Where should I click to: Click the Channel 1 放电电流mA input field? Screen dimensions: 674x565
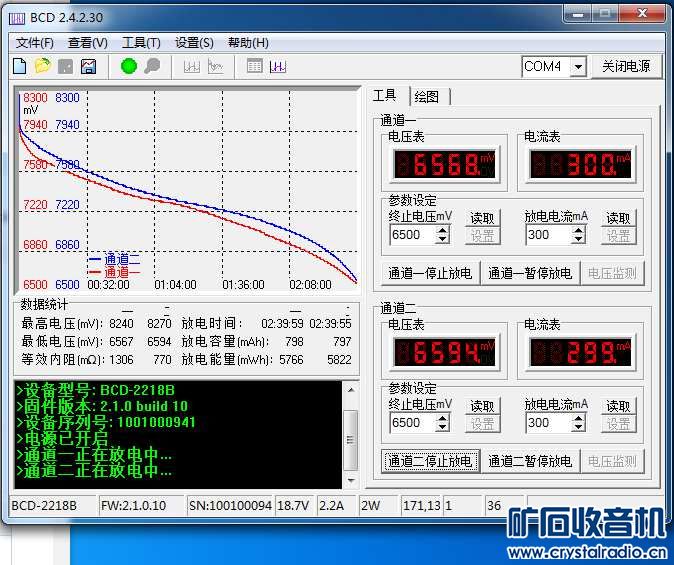click(549, 235)
